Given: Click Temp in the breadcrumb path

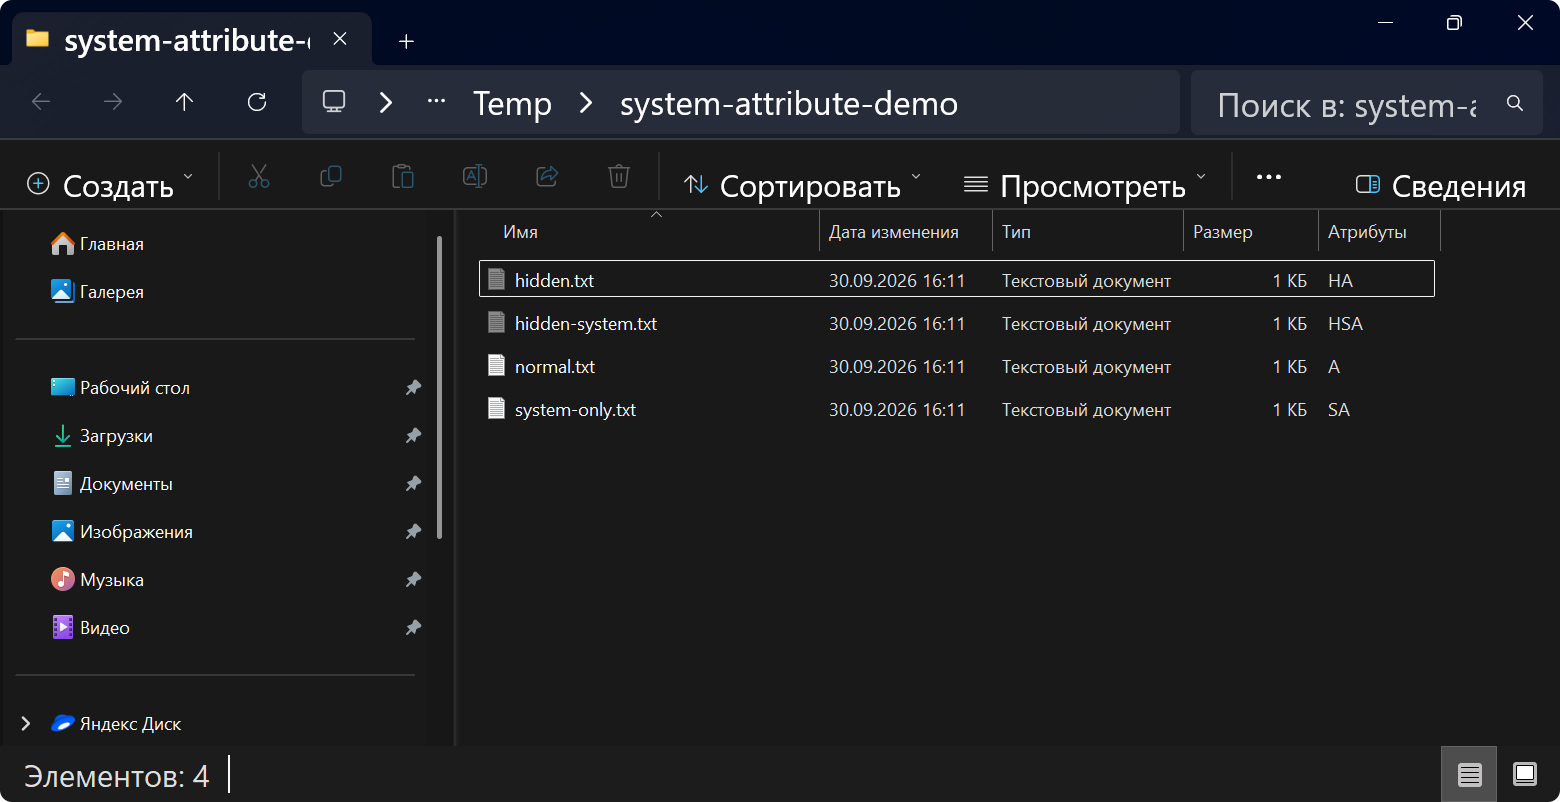Looking at the screenshot, I should [512, 103].
